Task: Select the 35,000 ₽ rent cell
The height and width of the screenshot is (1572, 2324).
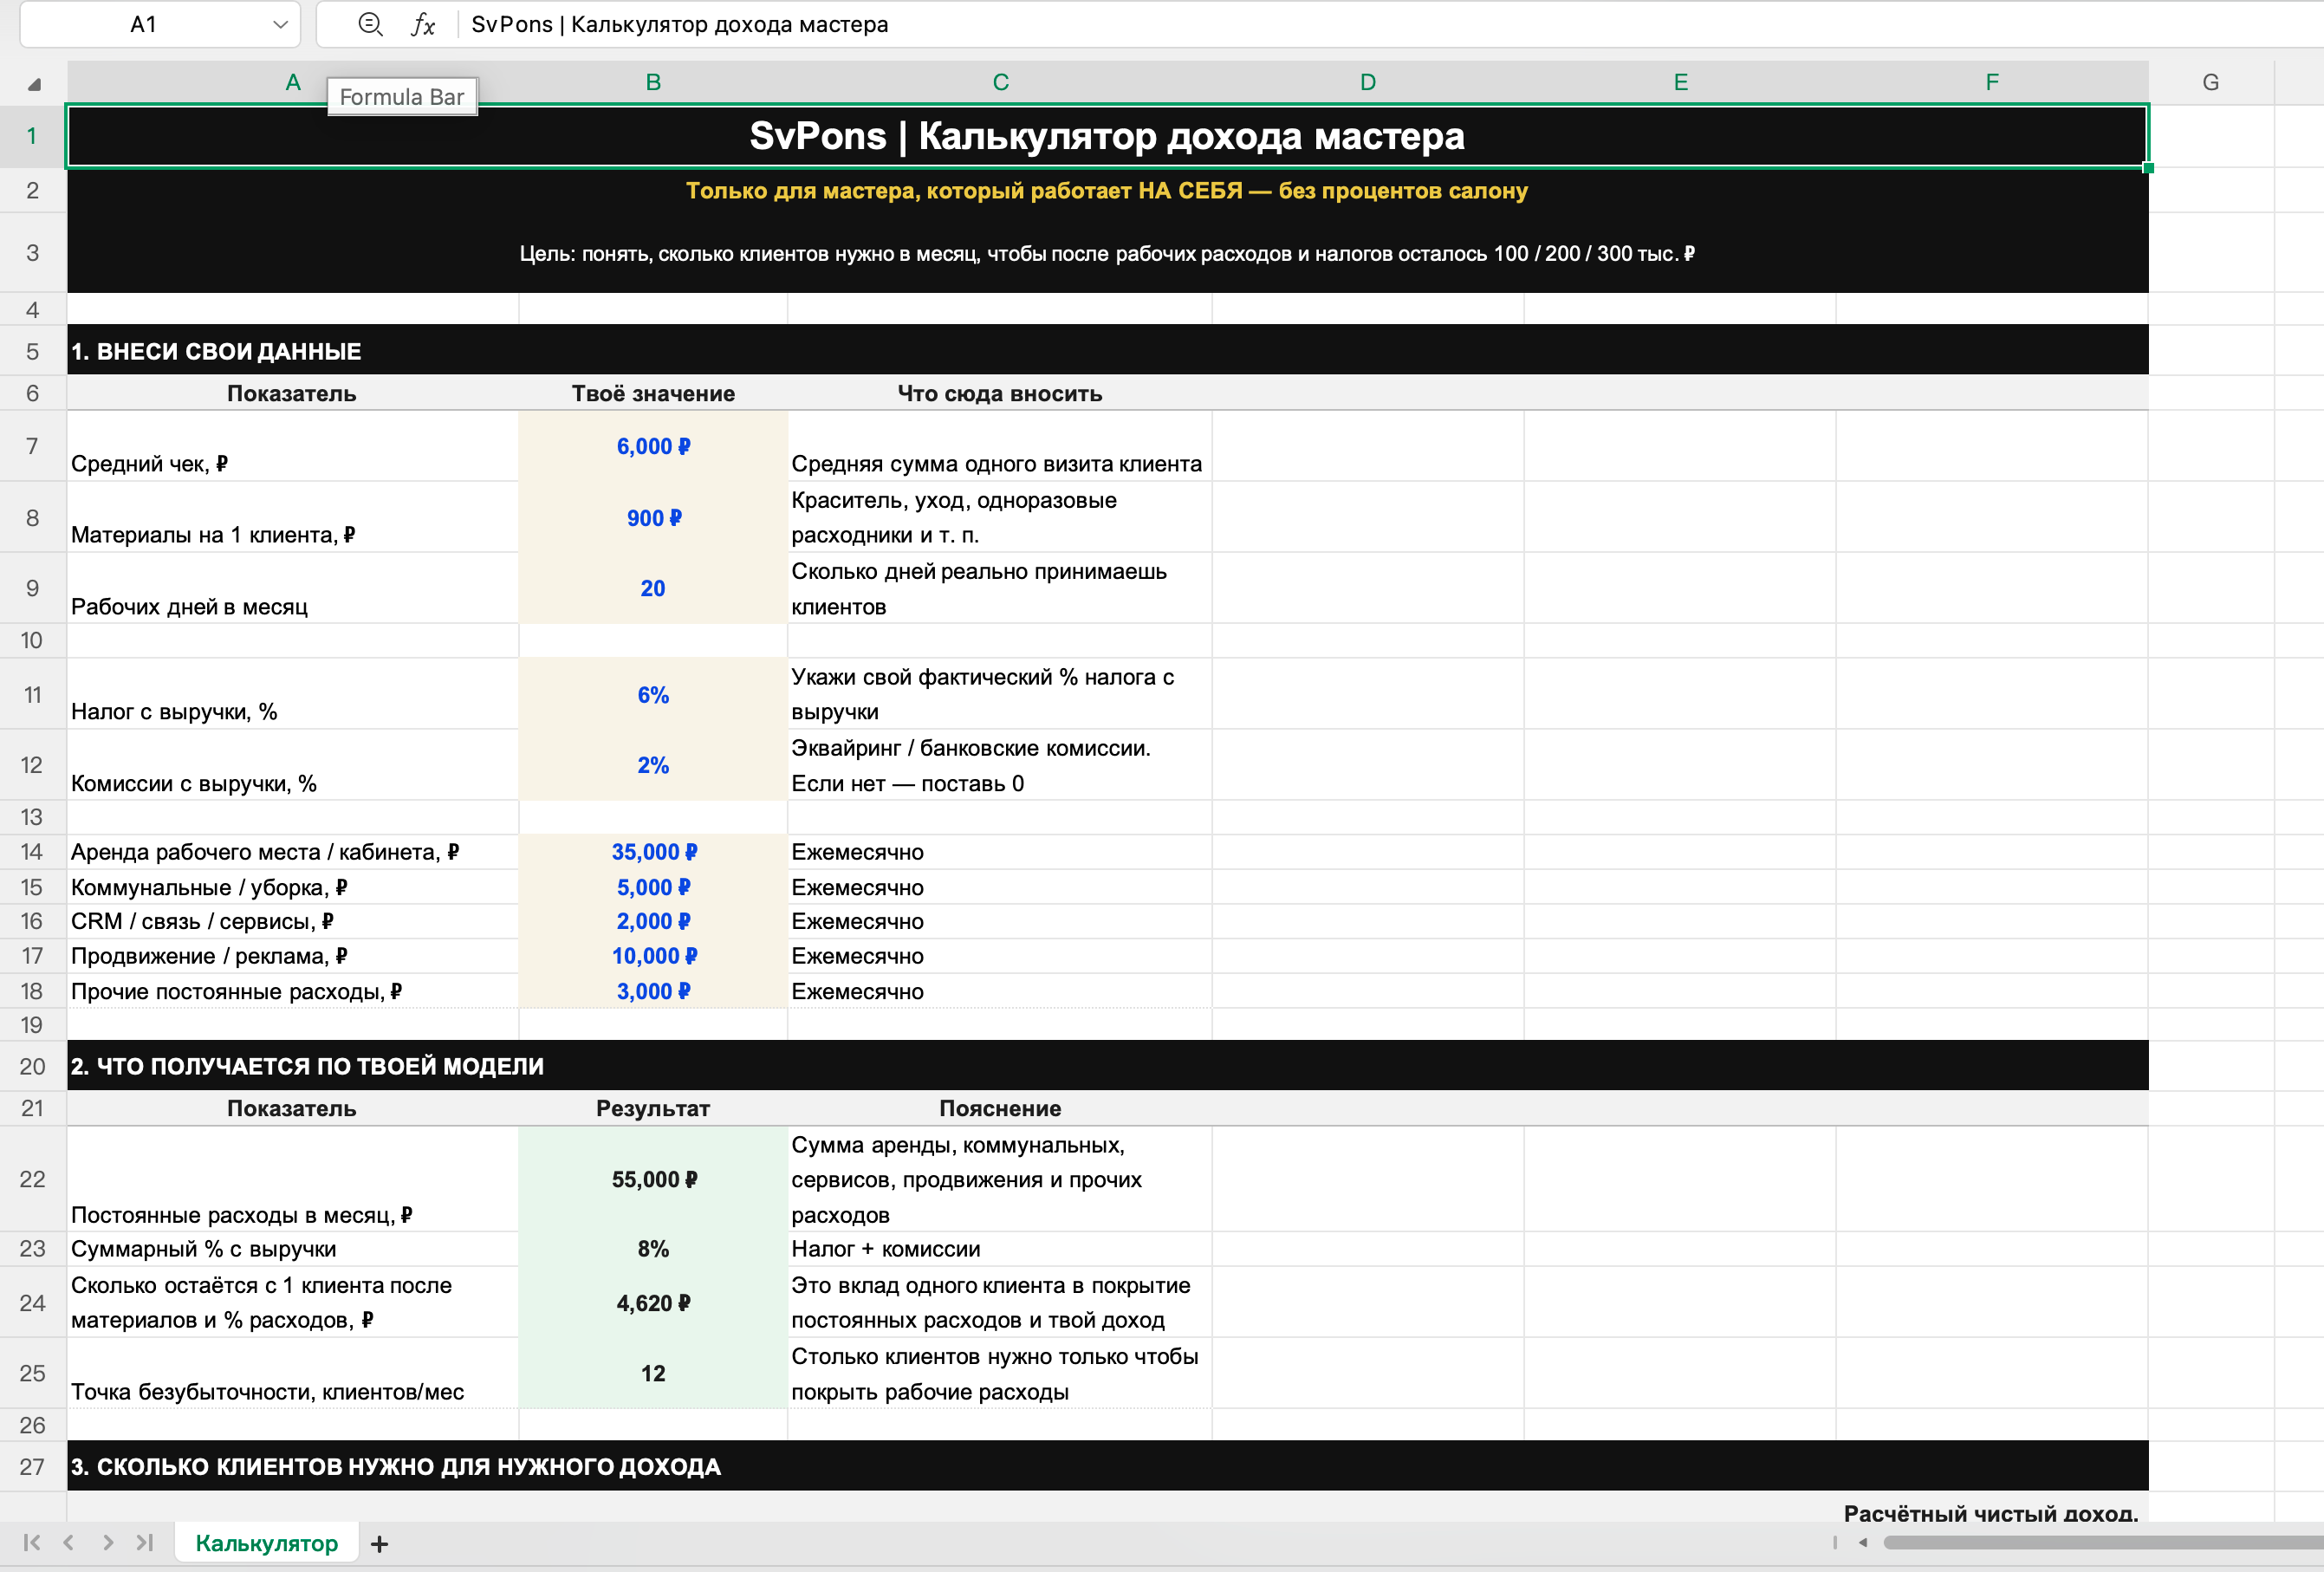Action: (653, 852)
